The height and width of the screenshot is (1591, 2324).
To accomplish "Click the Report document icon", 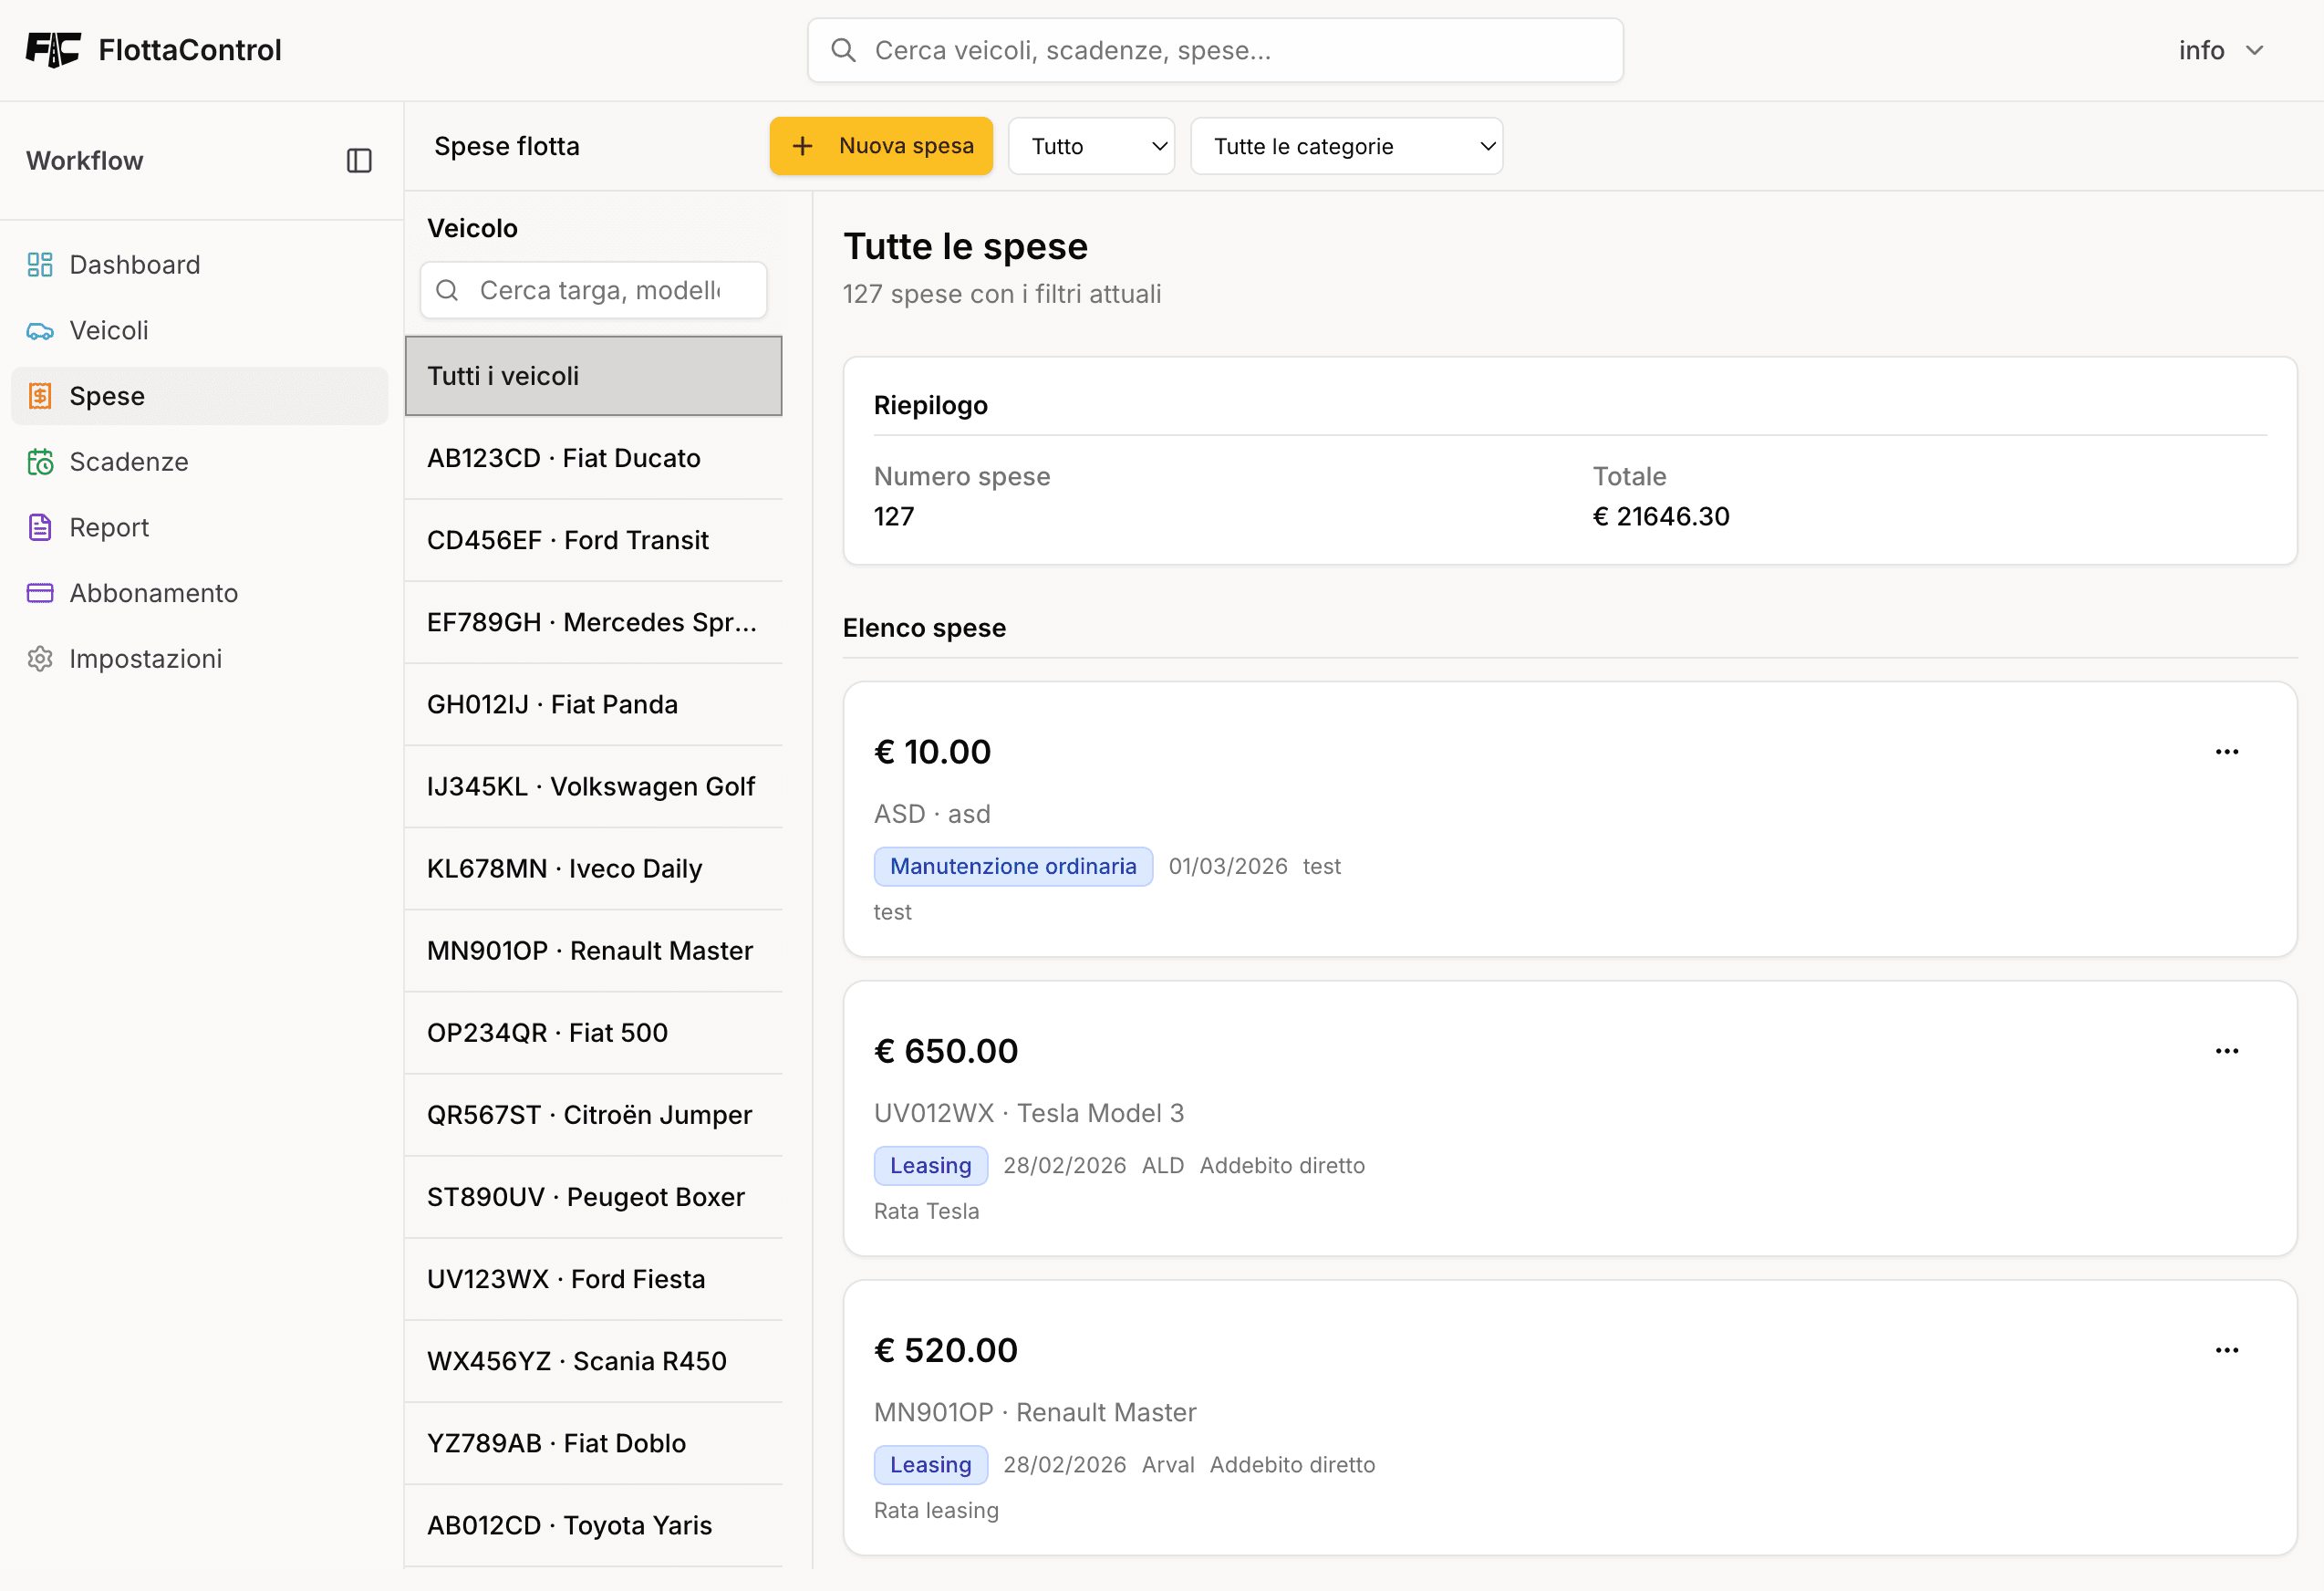I will pos(40,528).
